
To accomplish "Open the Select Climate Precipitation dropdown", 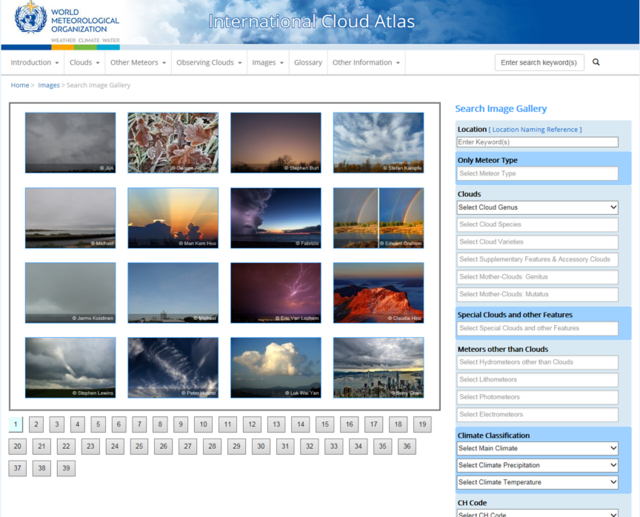I will (537, 465).
